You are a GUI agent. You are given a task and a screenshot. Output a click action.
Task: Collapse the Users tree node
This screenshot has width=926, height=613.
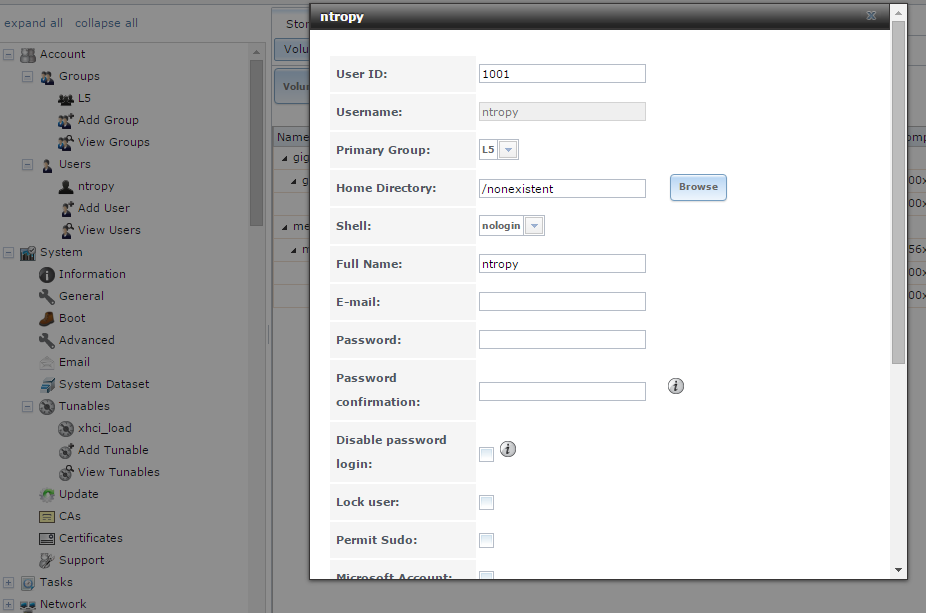coord(28,165)
